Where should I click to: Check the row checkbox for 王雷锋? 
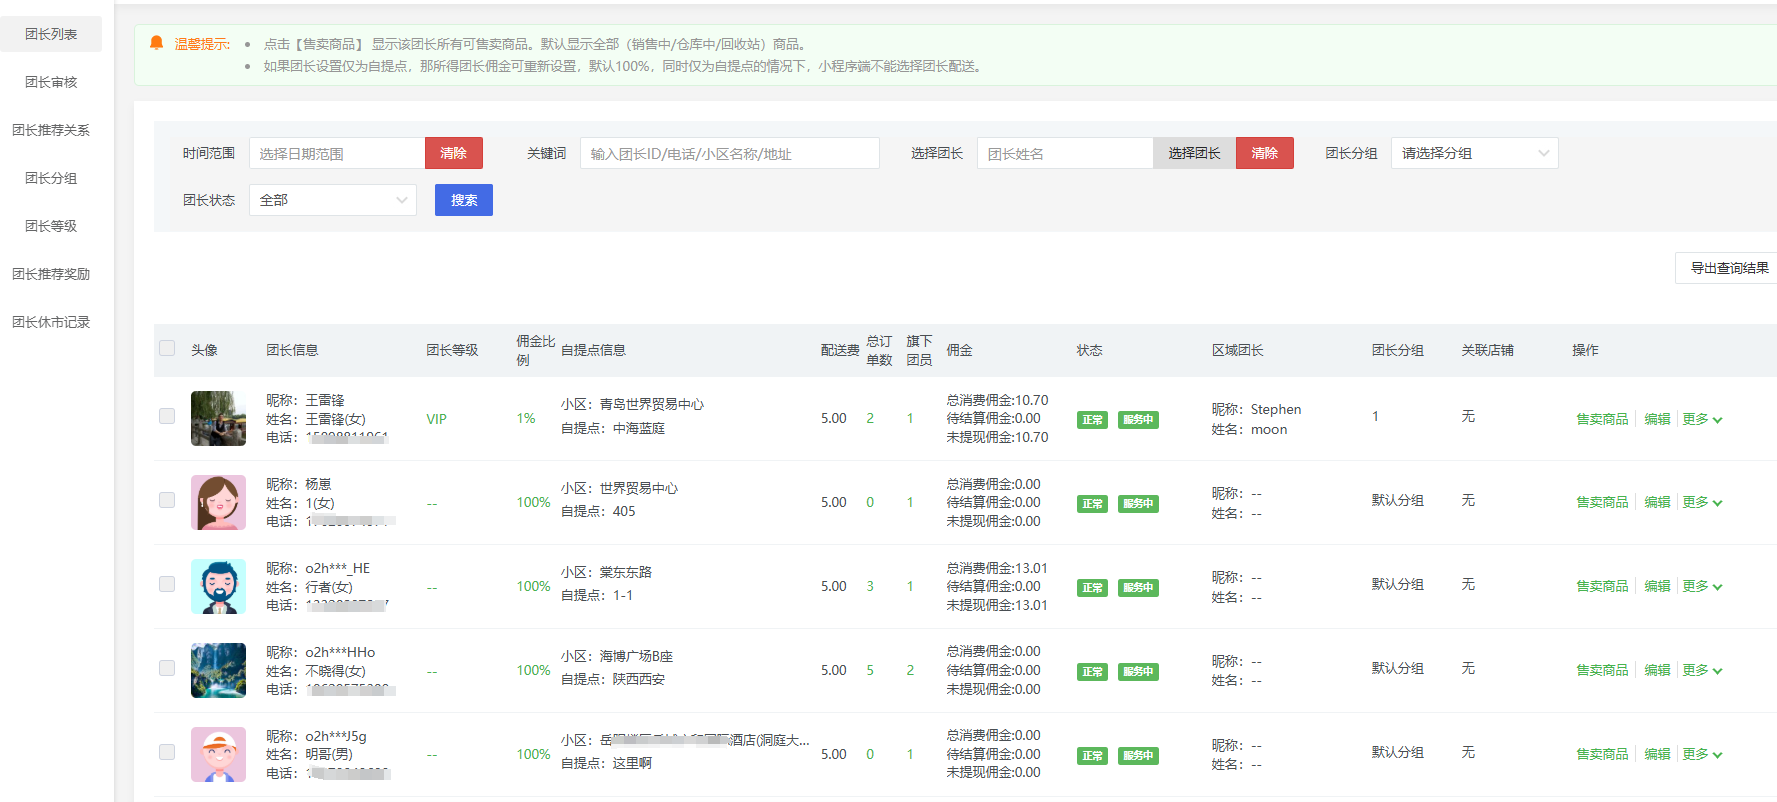167,416
